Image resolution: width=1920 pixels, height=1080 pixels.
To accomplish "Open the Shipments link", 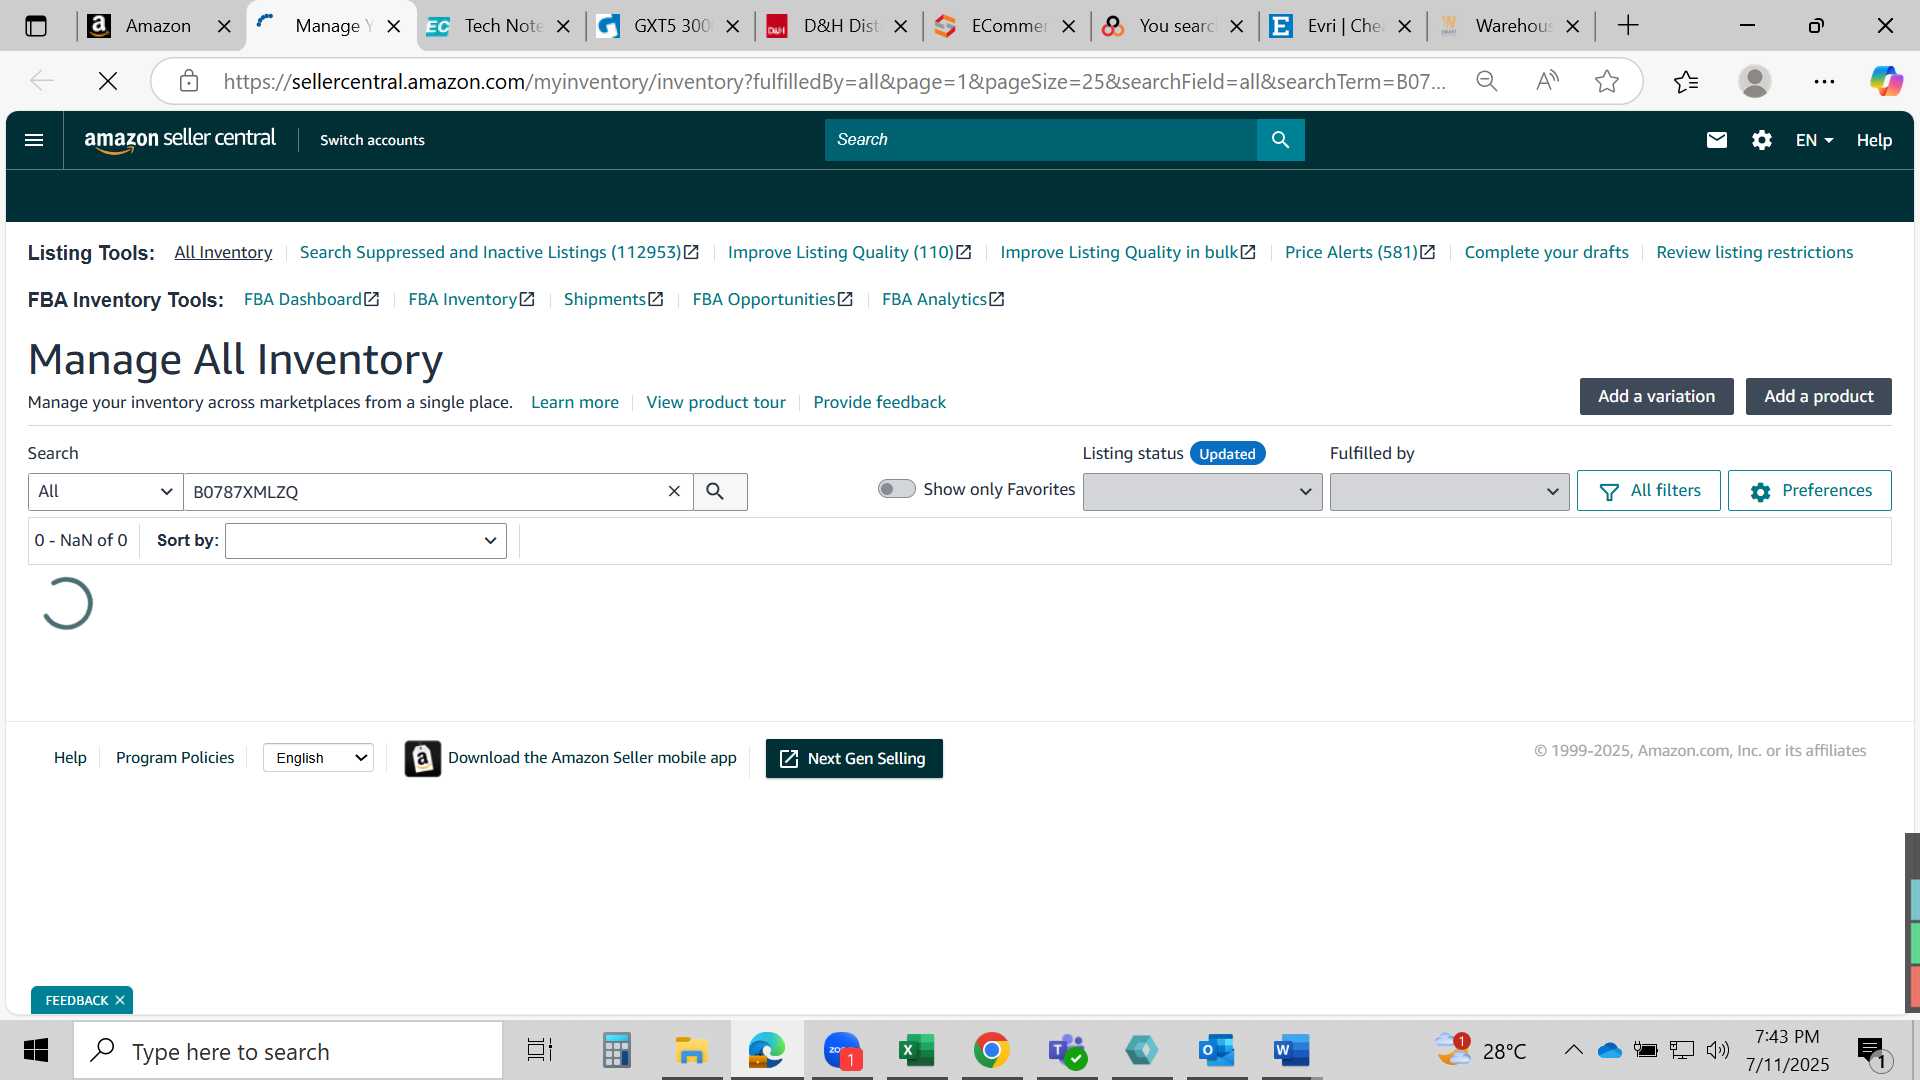I will 613,299.
